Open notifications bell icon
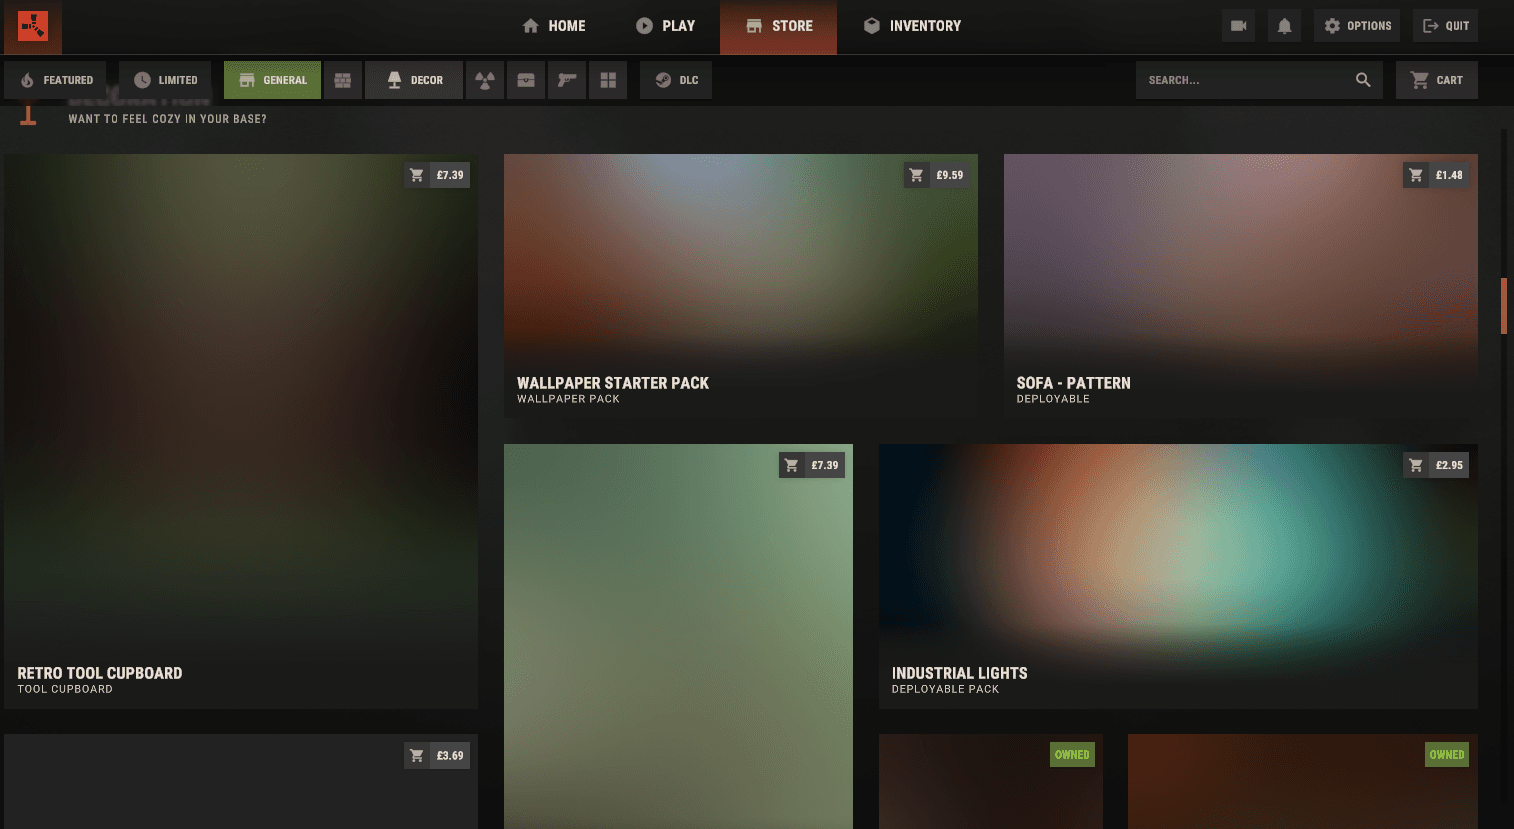This screenshot has width=1514, height=829. point(1284,26)
